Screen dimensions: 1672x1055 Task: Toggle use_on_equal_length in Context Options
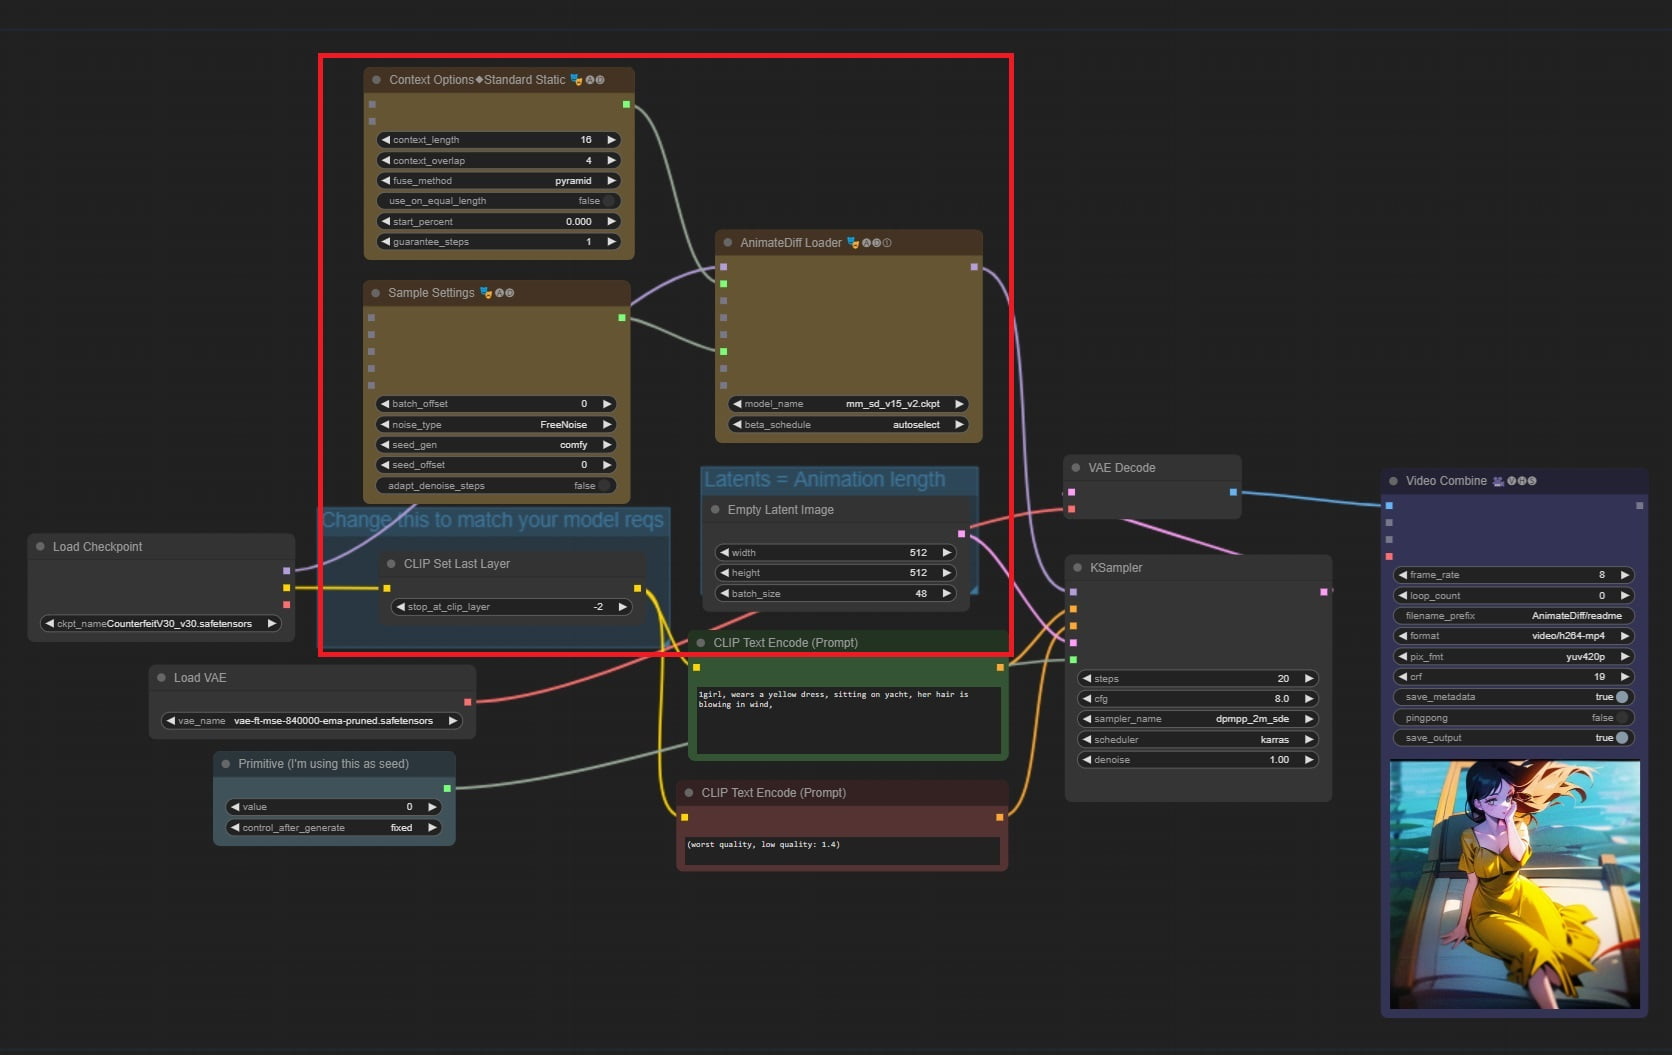pos(608,201)
